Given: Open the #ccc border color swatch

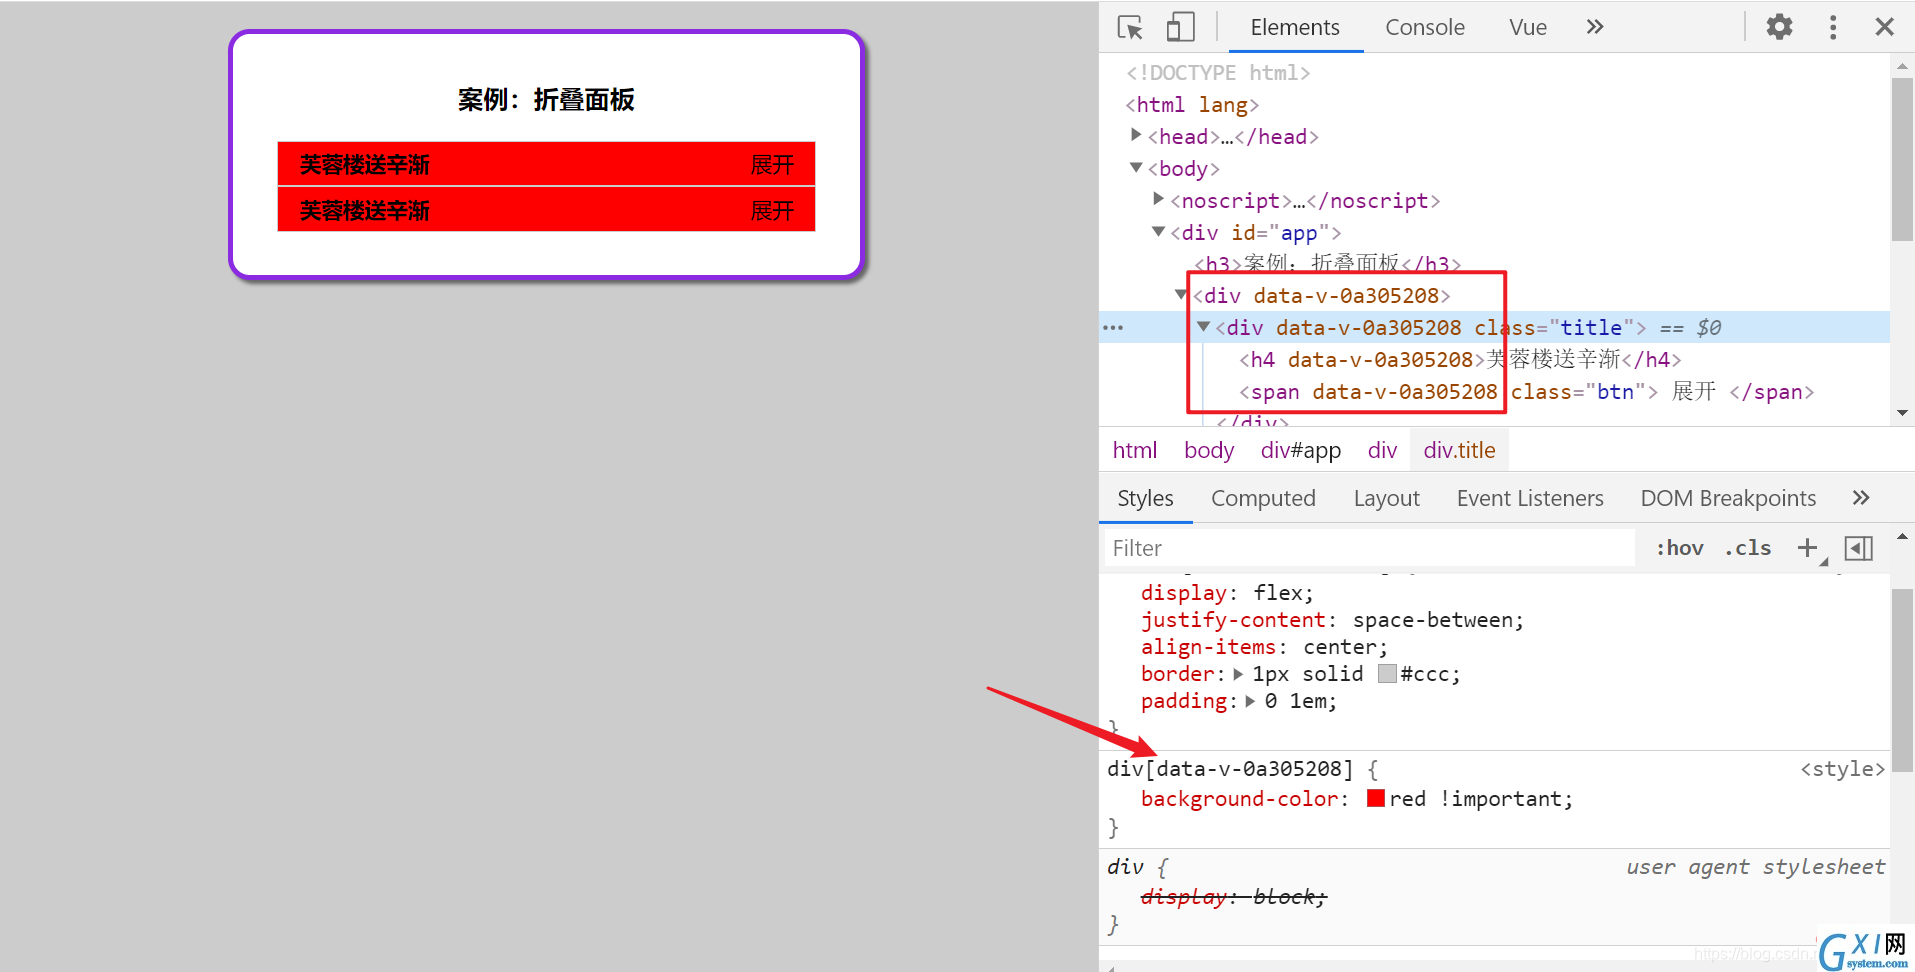Looking at the screenshot, I should (x=1387, y=674).
